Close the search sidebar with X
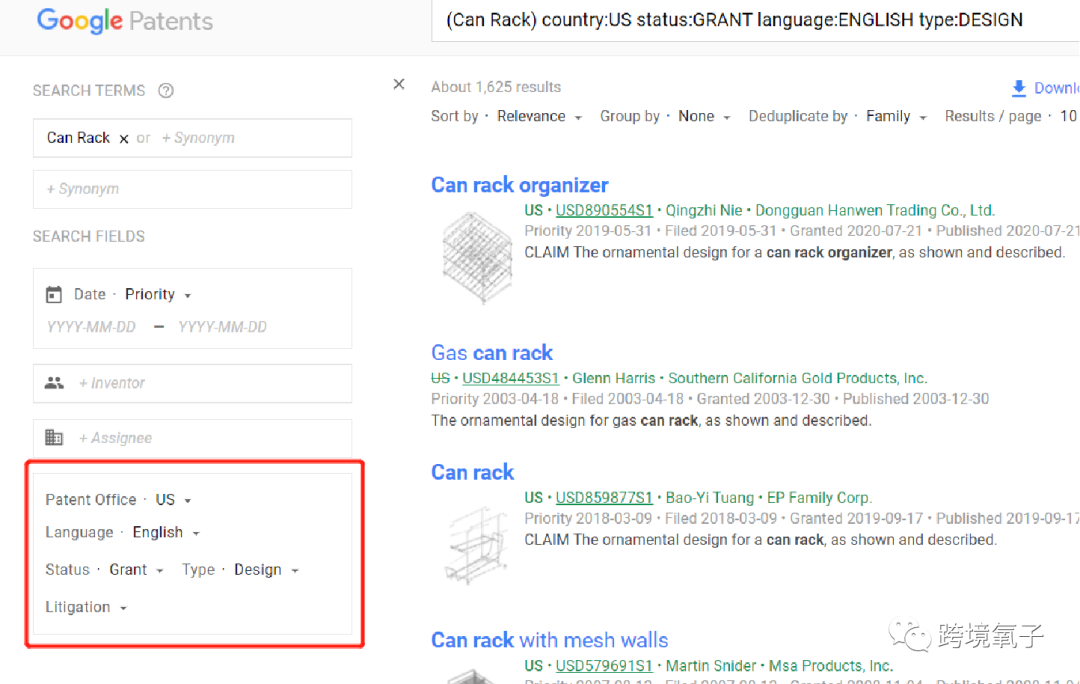The width and height of the screenshot is (1080, 684). (x=399, y=84)
